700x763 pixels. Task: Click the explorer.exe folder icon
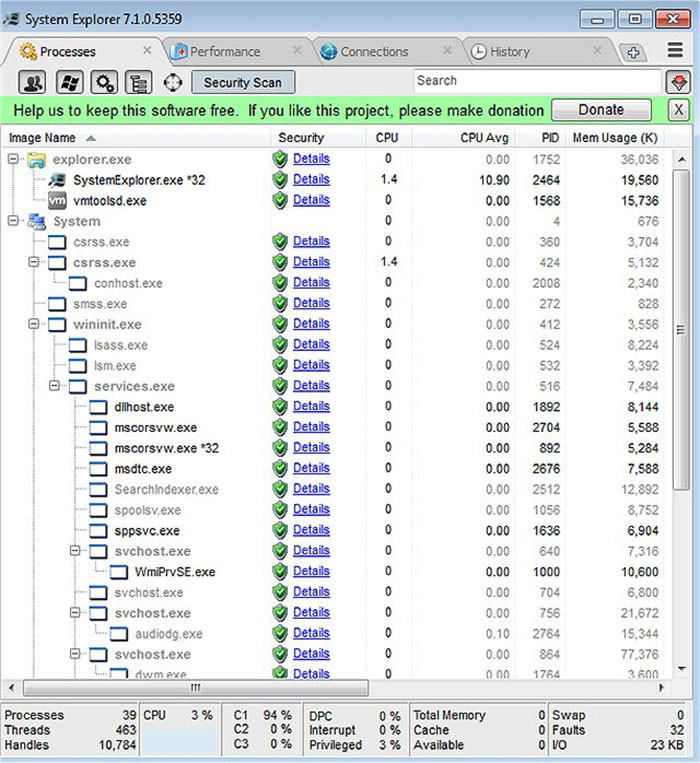pos(36,160)
